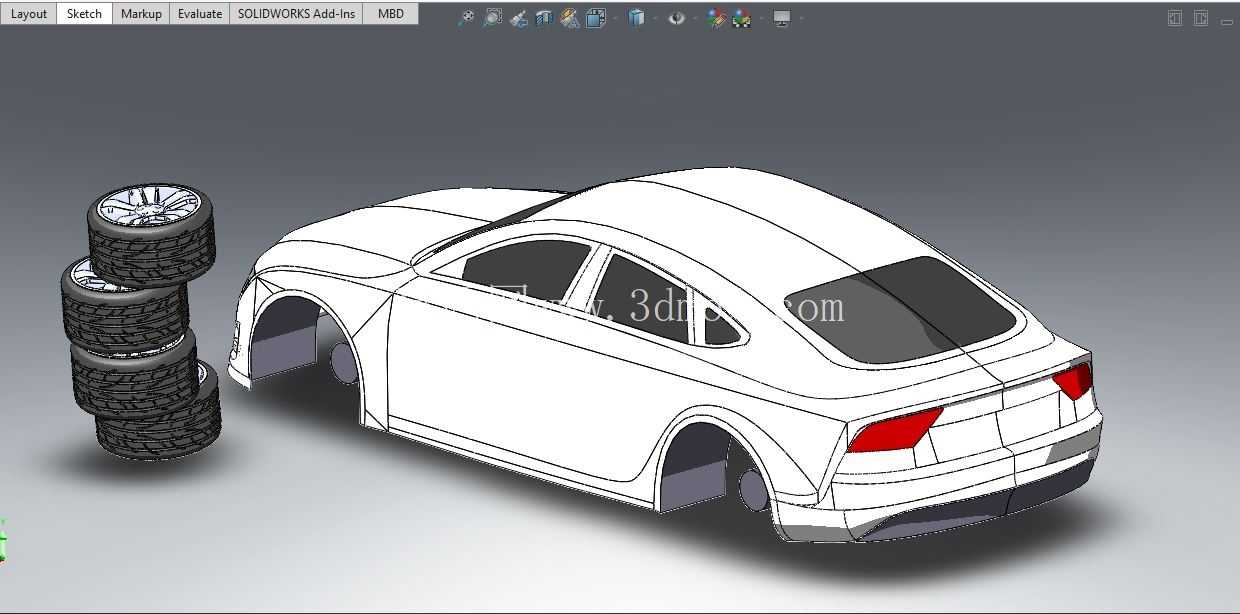Open the SOLIDWORKS Add-Ins tab
1240x614 pixels.
pos(296,14)
